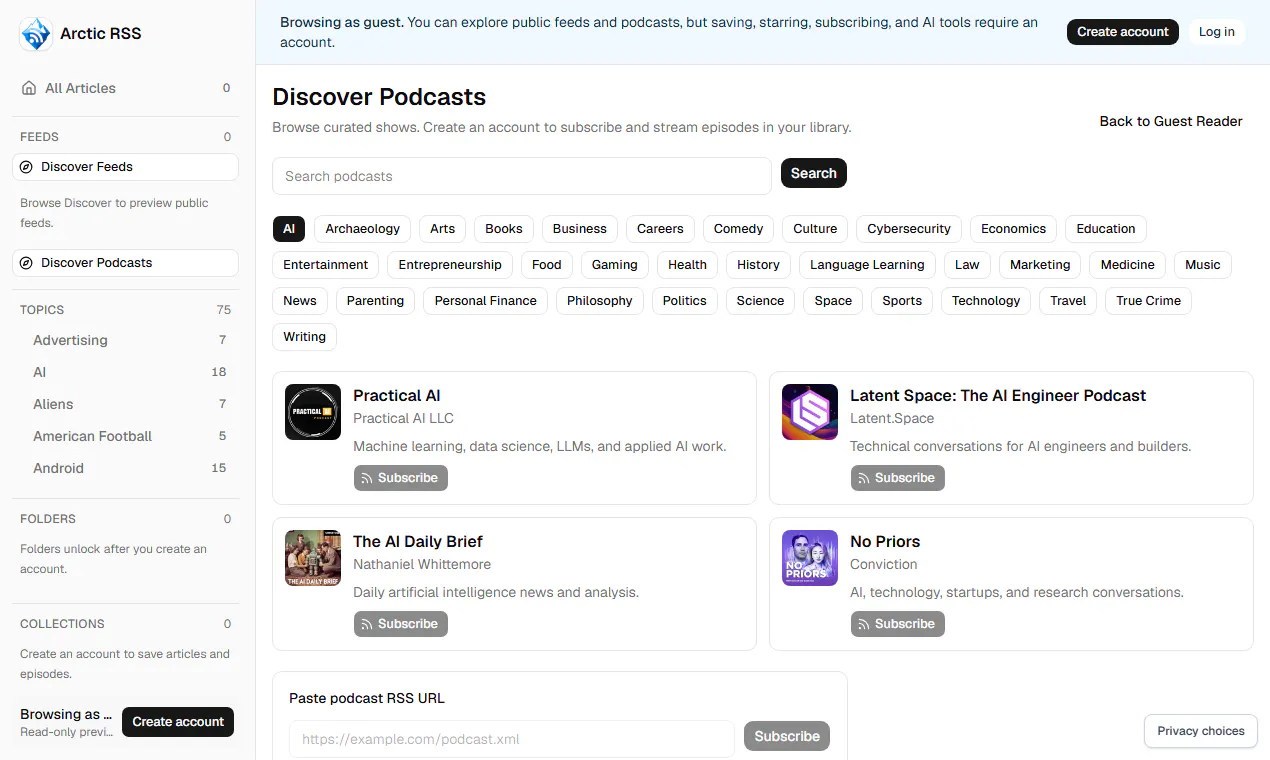The width and height of the screenshot is (1270, 760).
Task: Select the Philosophy category chip
Action: [x=600, y=301]
